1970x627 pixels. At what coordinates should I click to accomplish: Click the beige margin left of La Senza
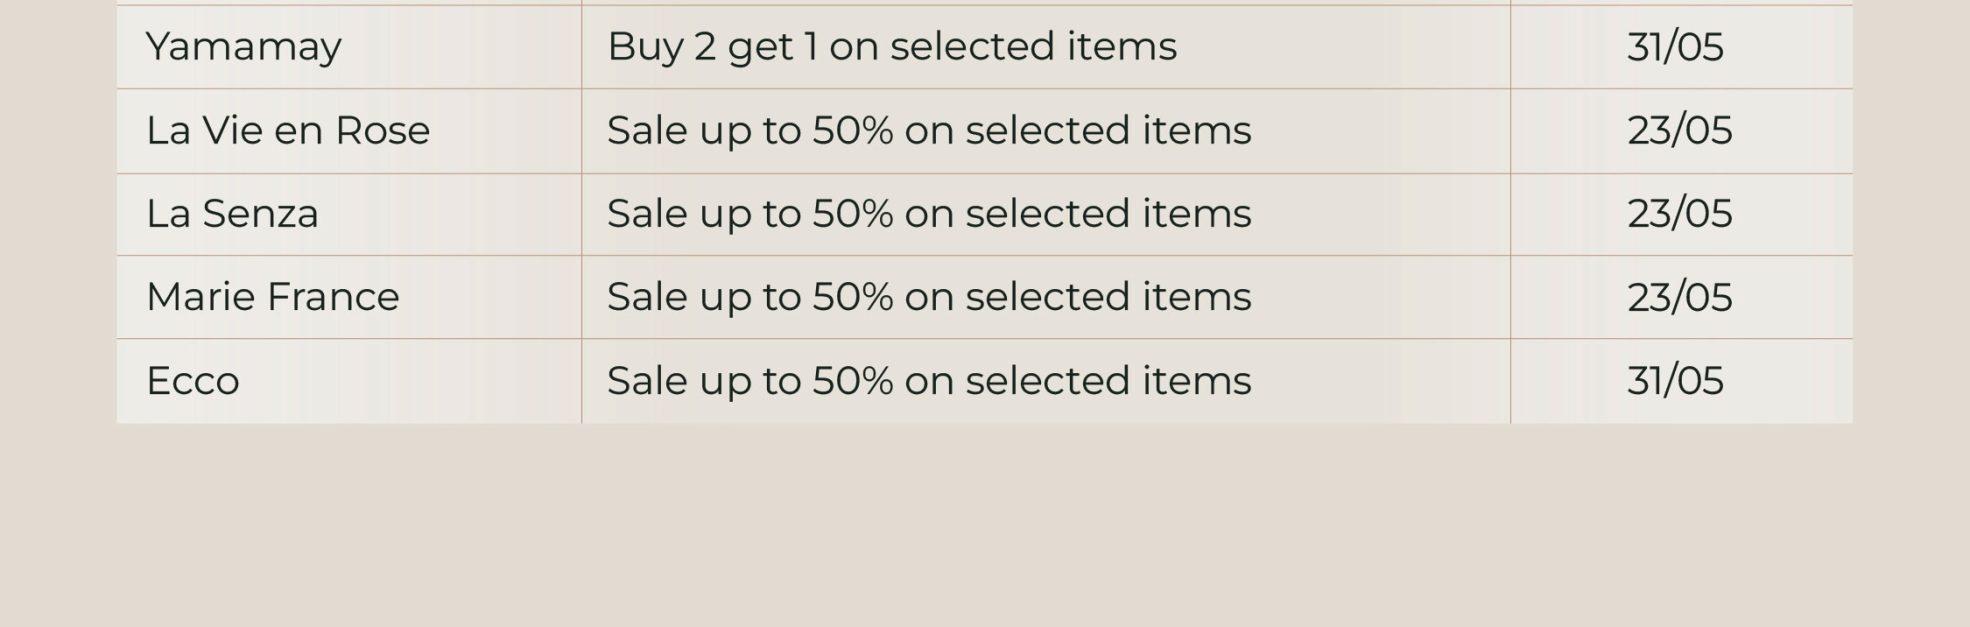click(58, 214)
